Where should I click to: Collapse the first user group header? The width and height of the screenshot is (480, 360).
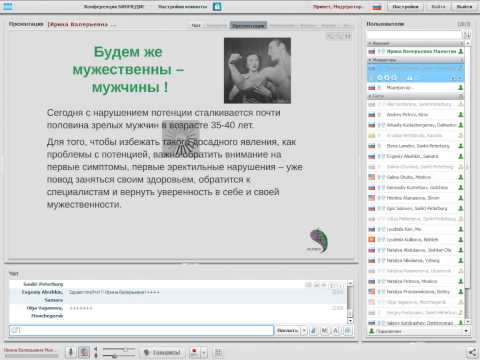pyautogui.click(x=415, y=43)
